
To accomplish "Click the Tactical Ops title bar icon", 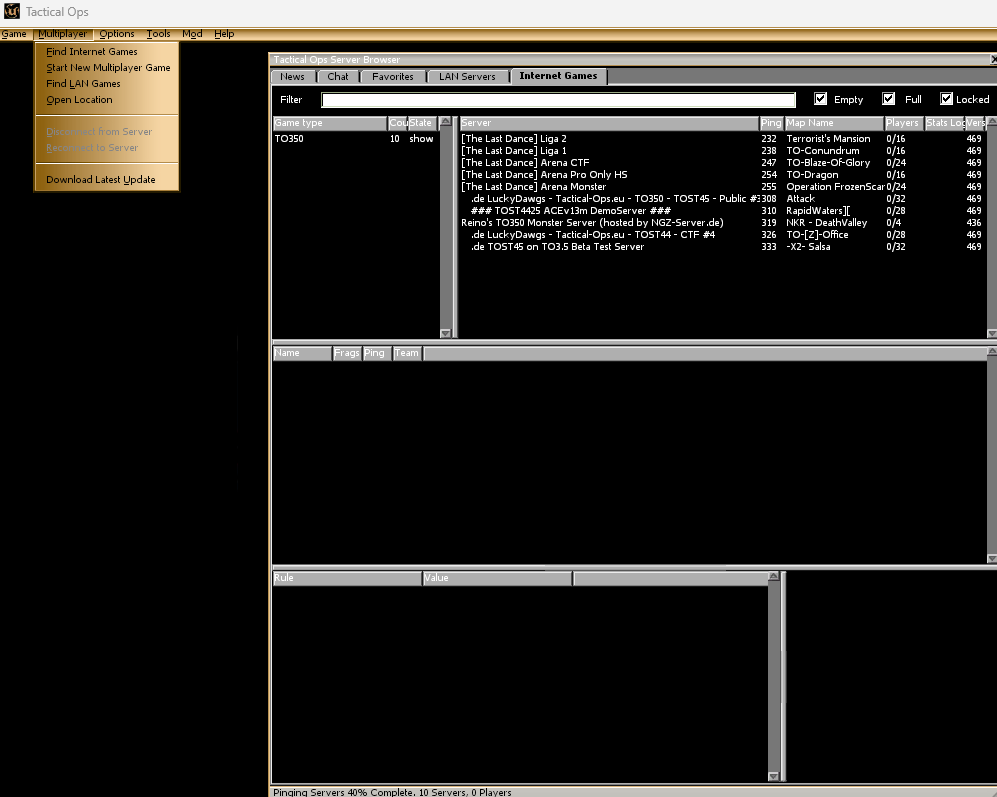I will click(x=11, y=11).
